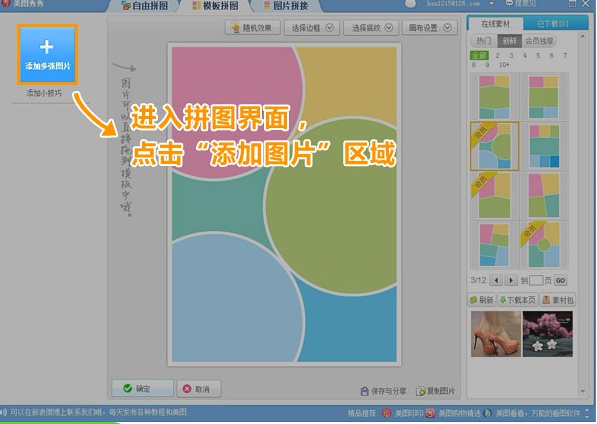Viewport: 597px width, 424px height.
Task: Select the 已下载[0] tab
Action: point(552,24)
